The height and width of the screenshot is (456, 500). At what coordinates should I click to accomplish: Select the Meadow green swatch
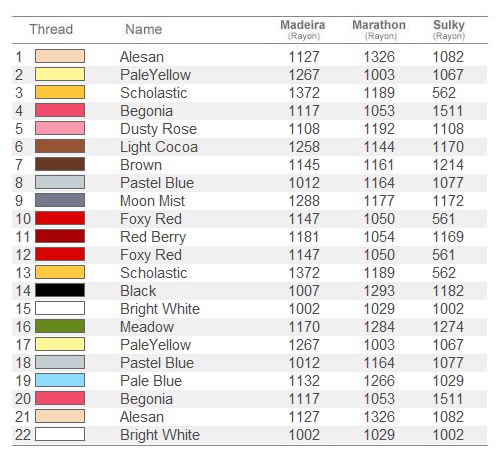(x=60, y=326)
